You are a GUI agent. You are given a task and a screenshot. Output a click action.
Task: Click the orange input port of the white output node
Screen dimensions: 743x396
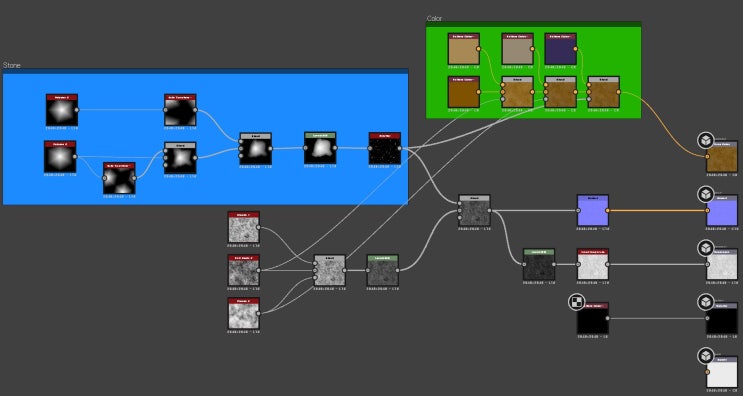(x=707, y=372)
